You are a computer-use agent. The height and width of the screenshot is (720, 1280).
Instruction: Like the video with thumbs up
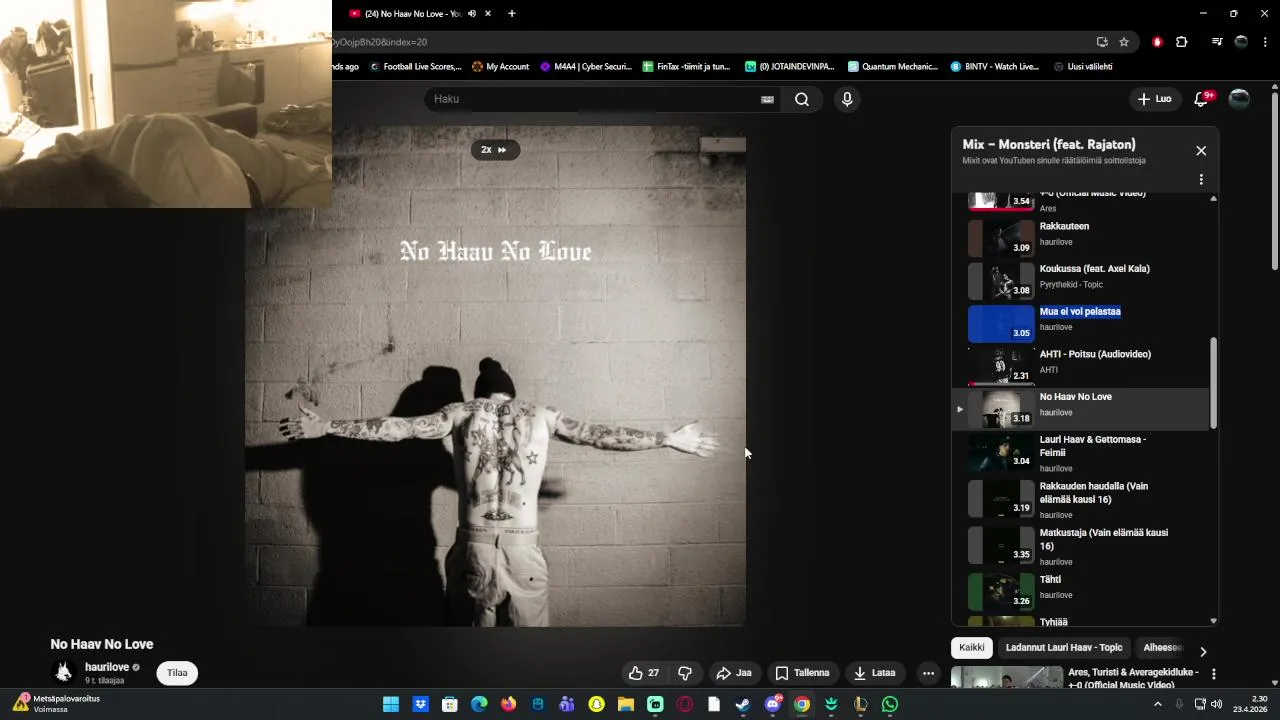(x=644, y=673)
